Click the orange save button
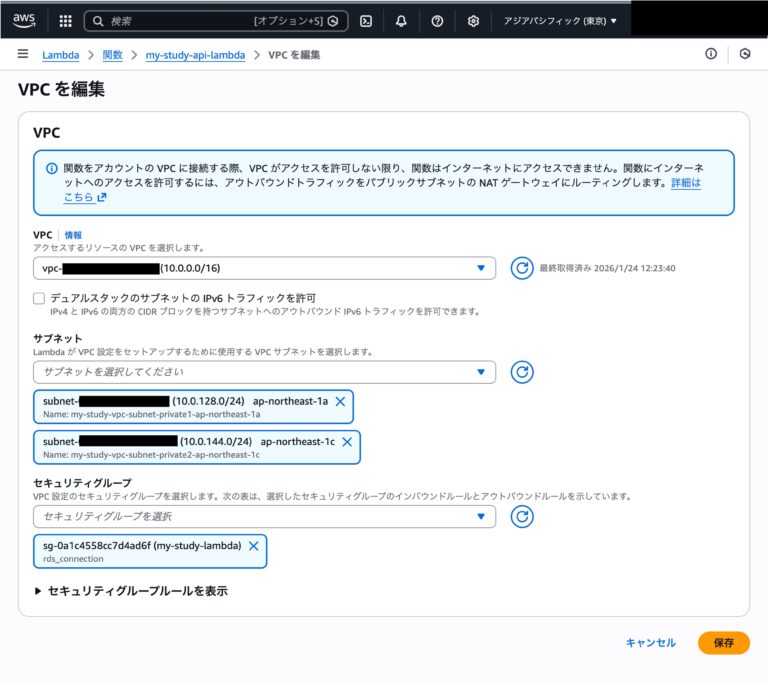 click(723, 643)
